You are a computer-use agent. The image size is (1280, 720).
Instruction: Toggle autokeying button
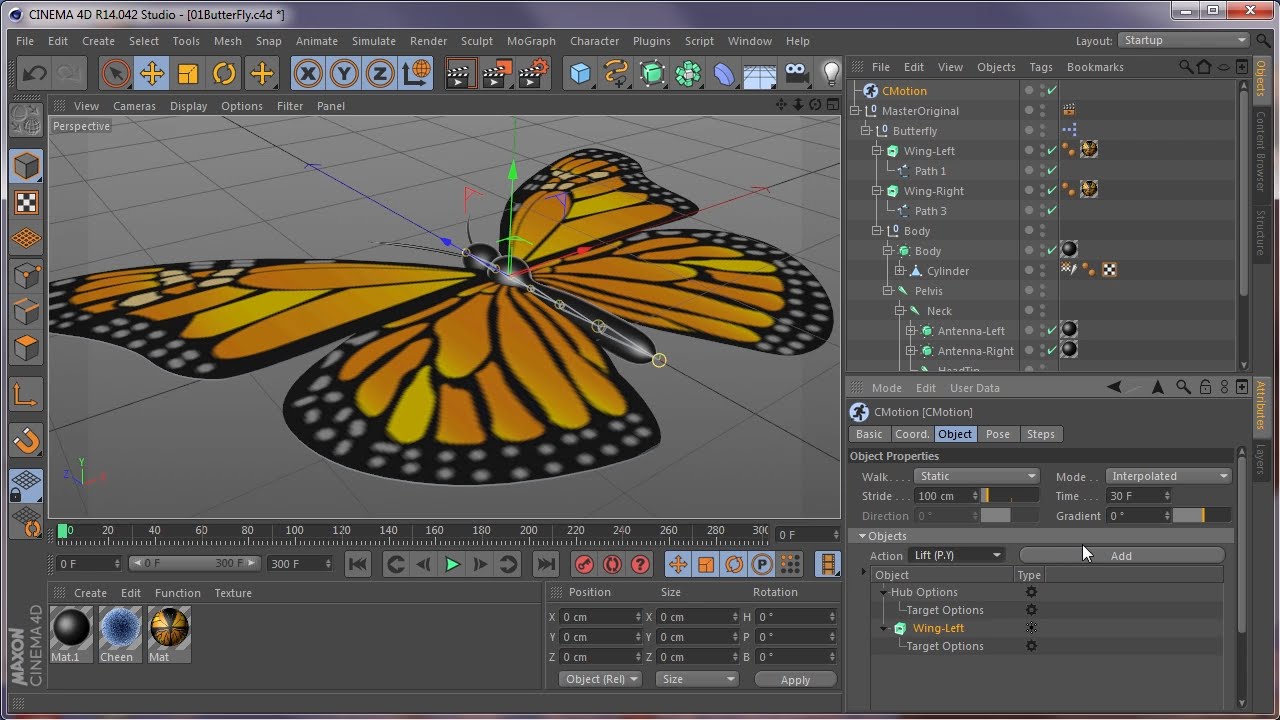[613, 565]
